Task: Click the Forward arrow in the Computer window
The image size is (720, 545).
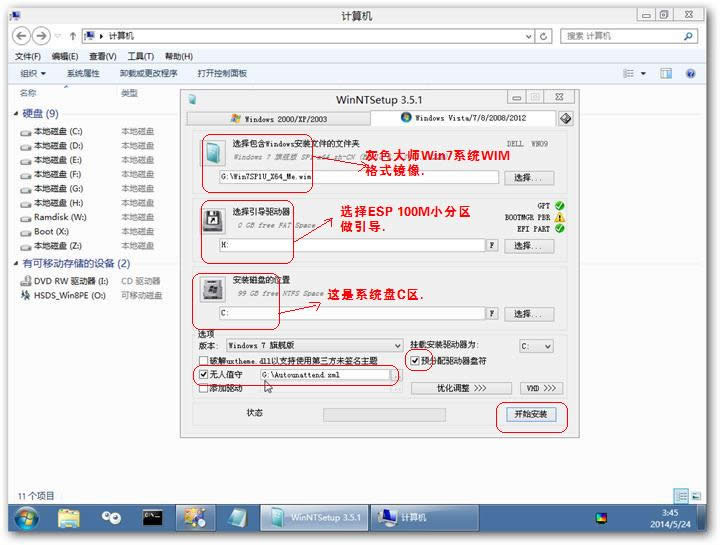Action: [x=41, y=36]
